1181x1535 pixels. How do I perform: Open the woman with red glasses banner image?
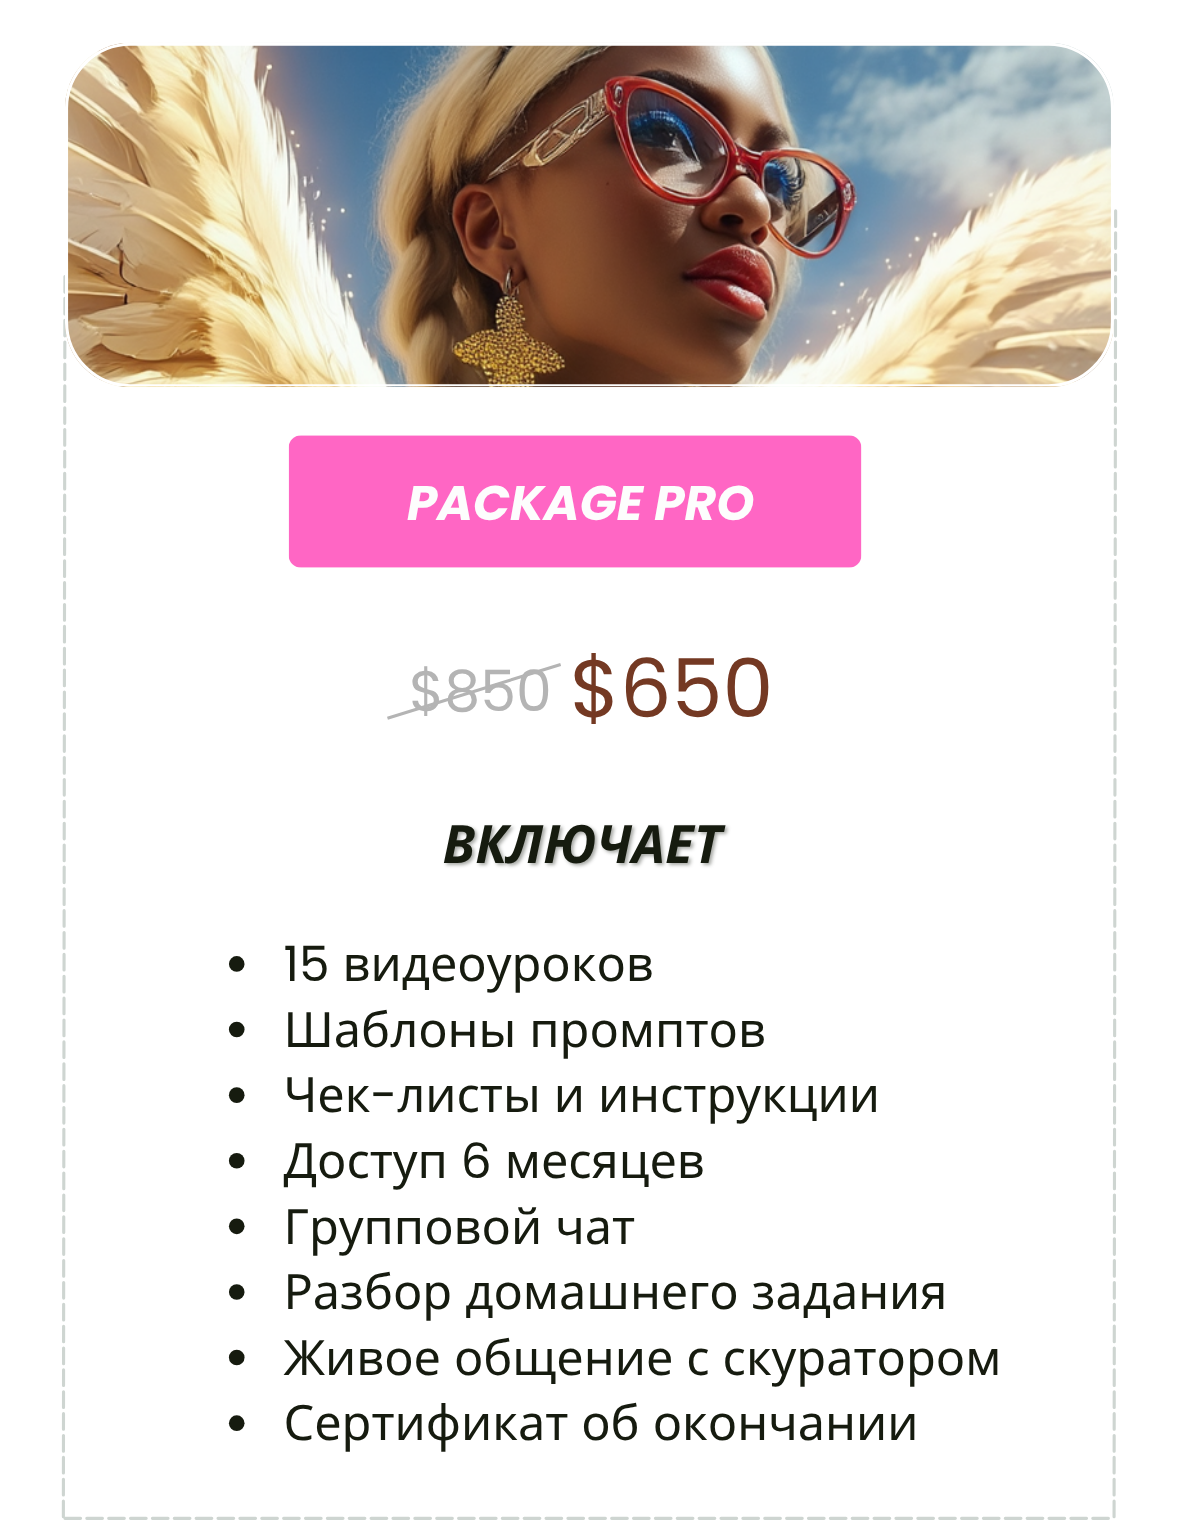[x=589, y=215]
